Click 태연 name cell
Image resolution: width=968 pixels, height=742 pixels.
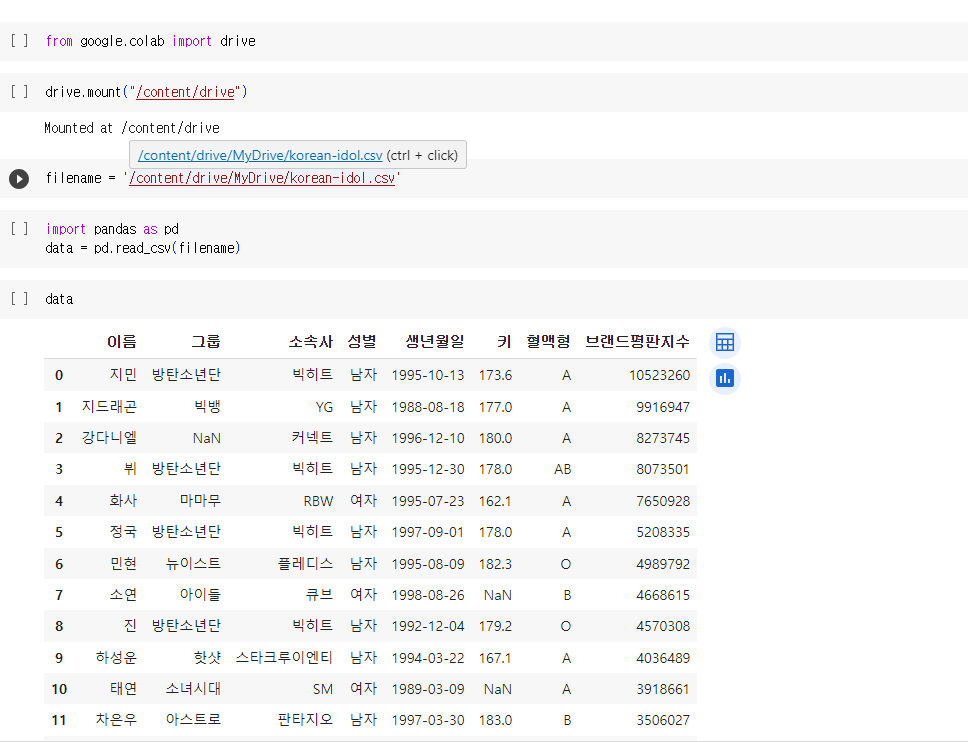[x=123, y=688]
